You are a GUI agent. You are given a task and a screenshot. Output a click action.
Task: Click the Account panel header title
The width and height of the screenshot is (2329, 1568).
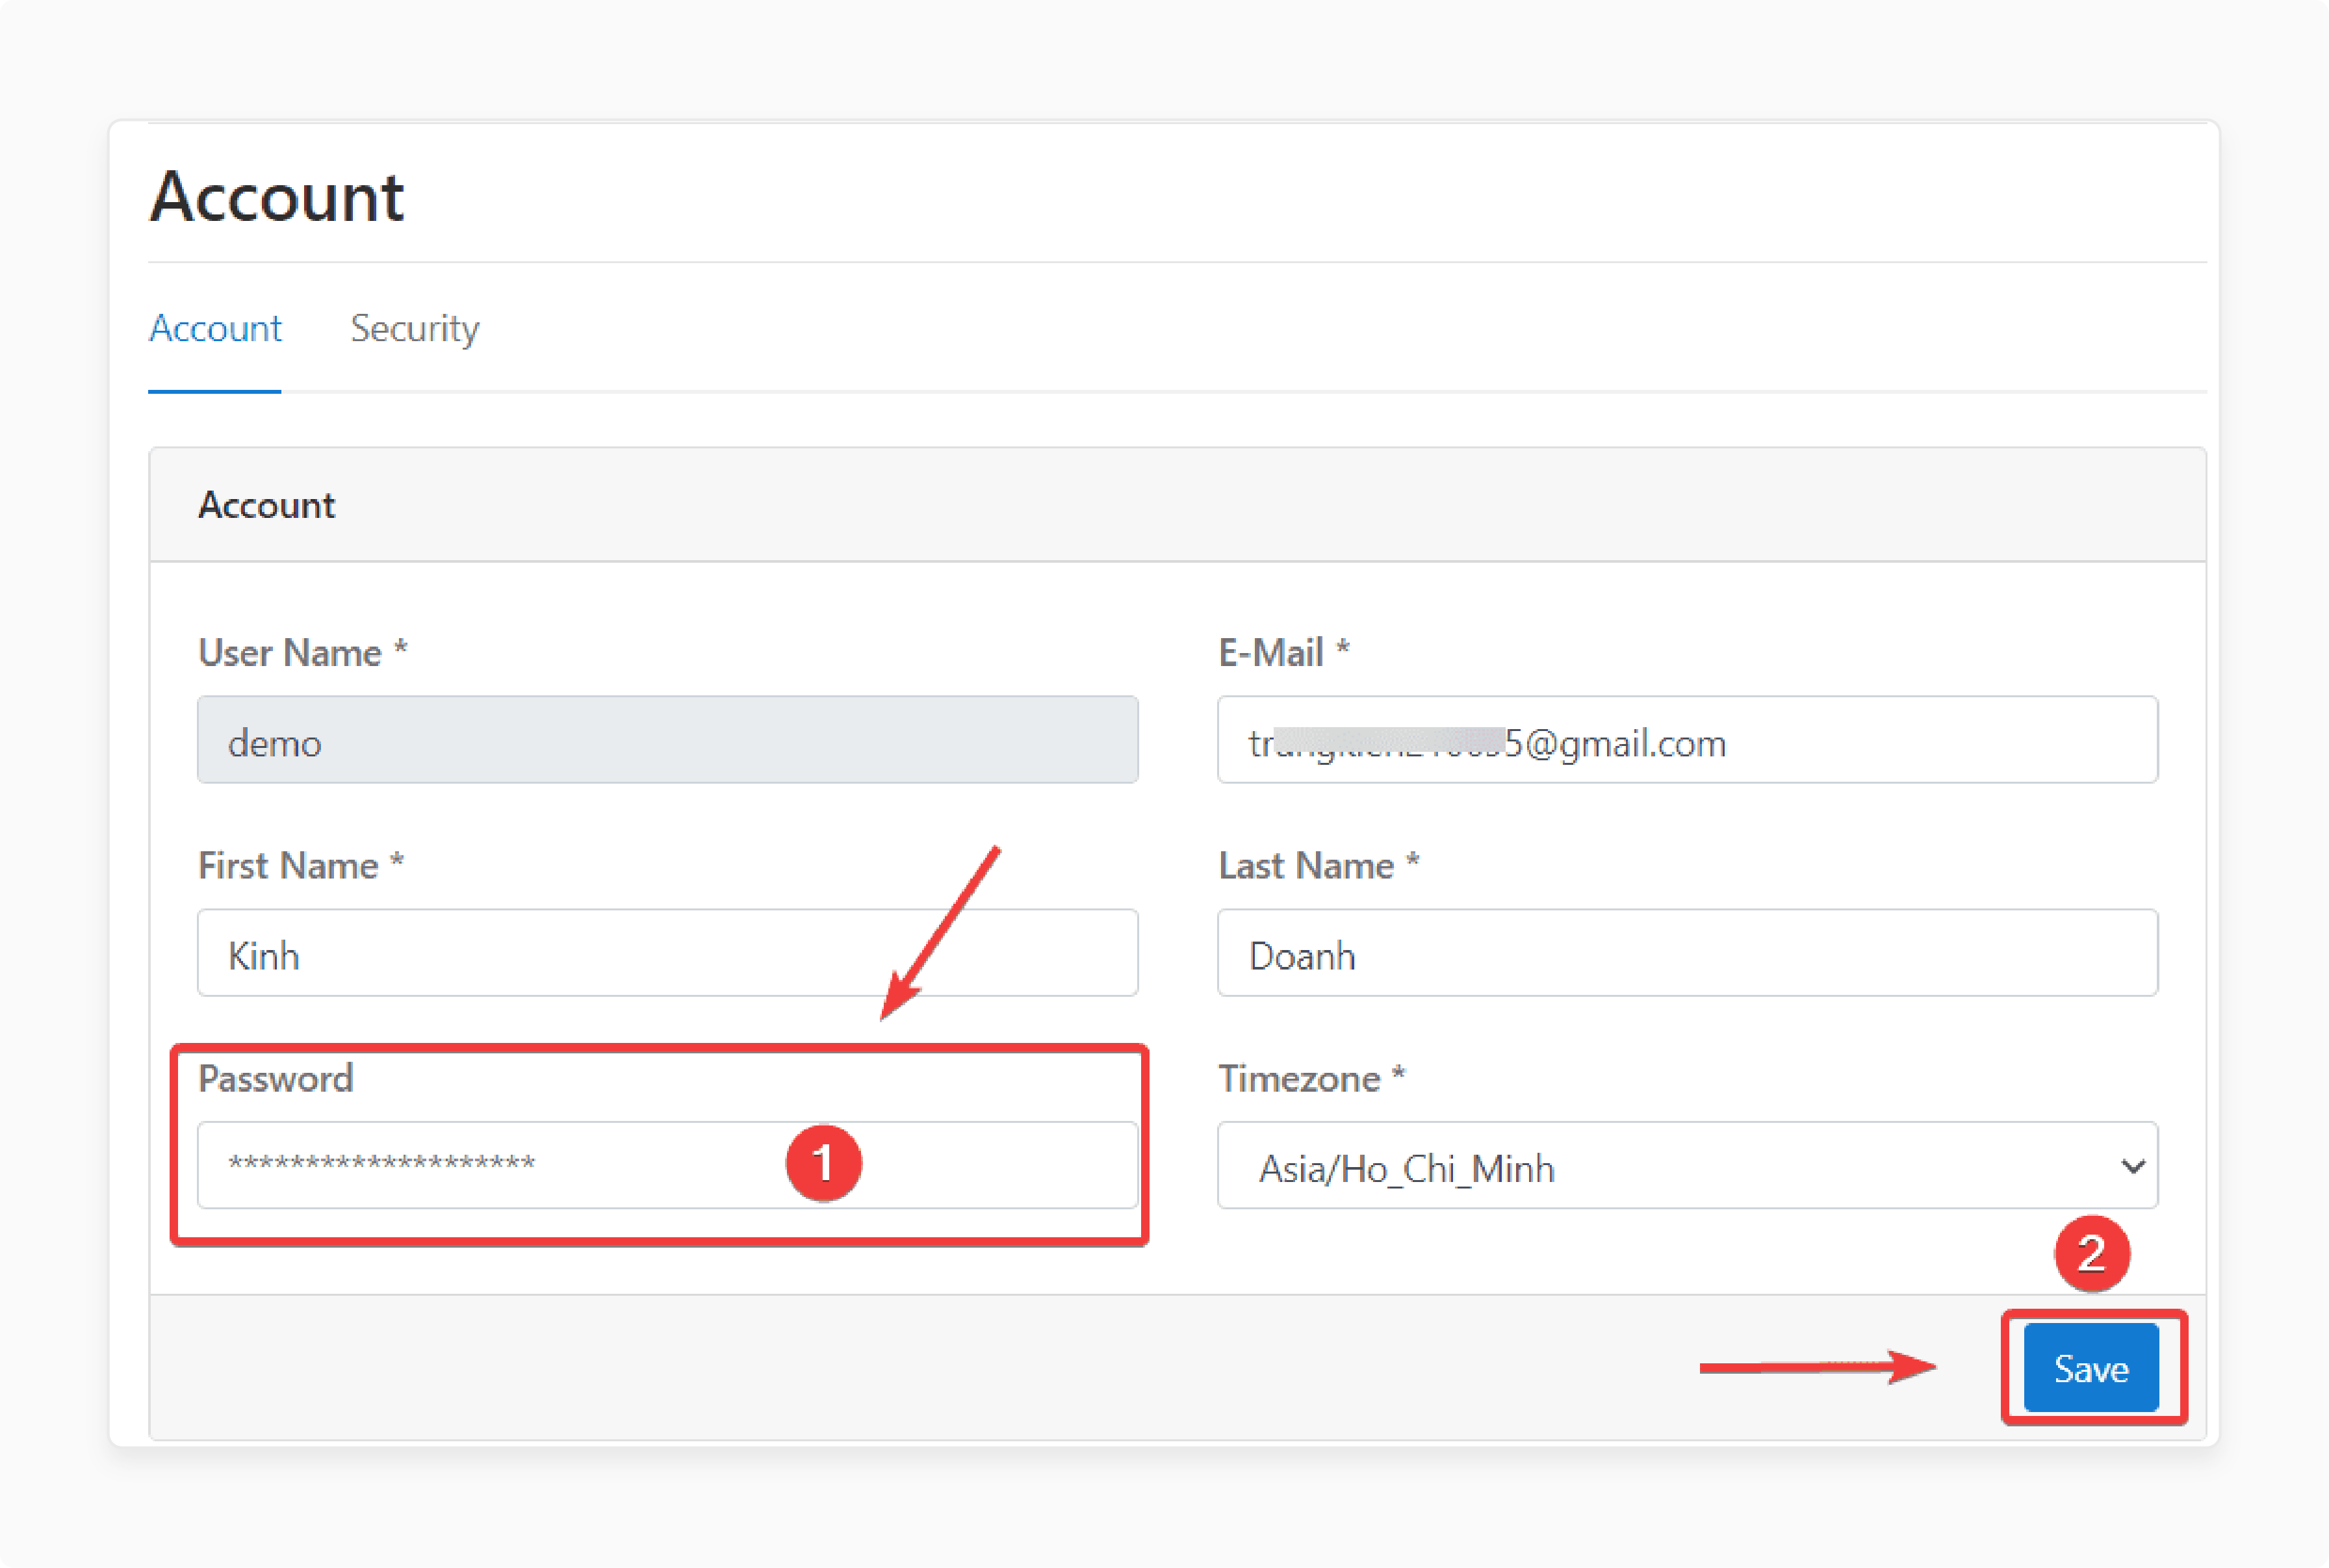(266, 505)
